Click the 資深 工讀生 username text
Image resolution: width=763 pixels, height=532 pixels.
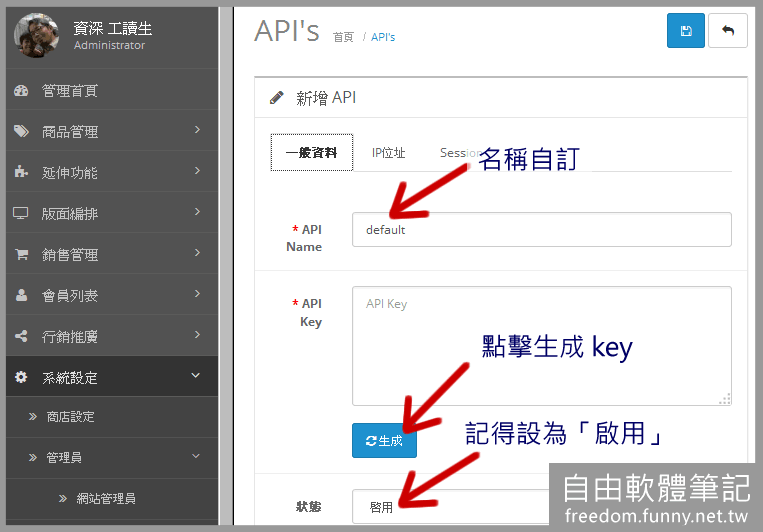(112, 28)
